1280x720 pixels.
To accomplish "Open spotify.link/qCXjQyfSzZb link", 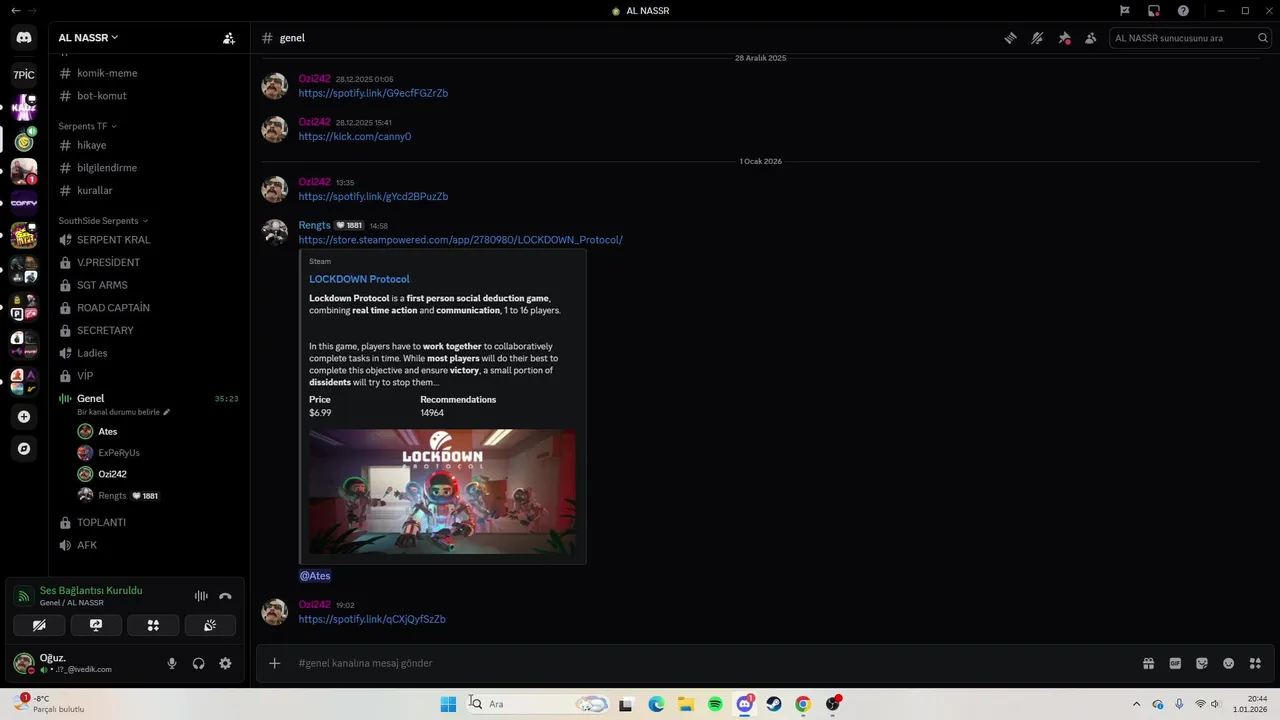I will tap(372, 619).
